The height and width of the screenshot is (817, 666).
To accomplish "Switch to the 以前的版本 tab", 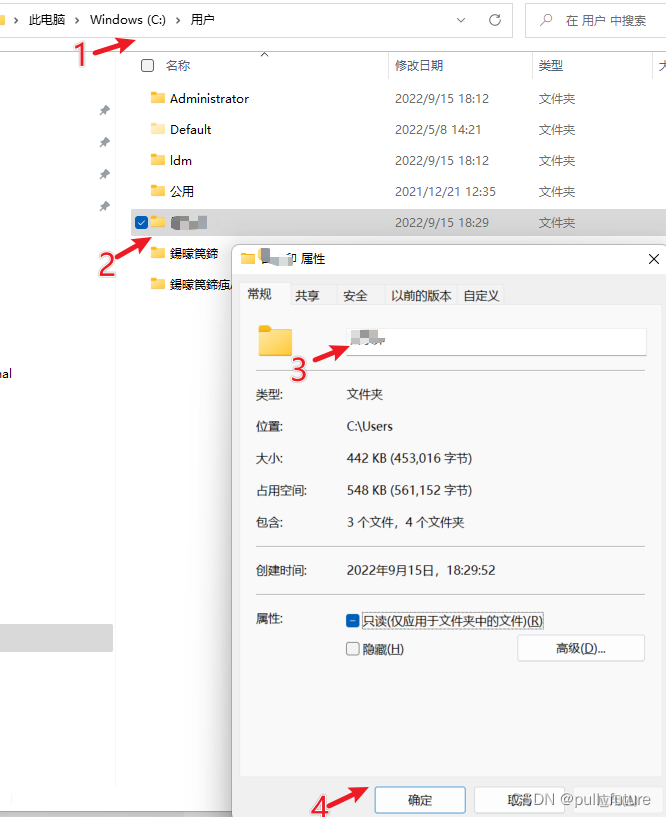I will pyautogui.click(x=421, y=296).
